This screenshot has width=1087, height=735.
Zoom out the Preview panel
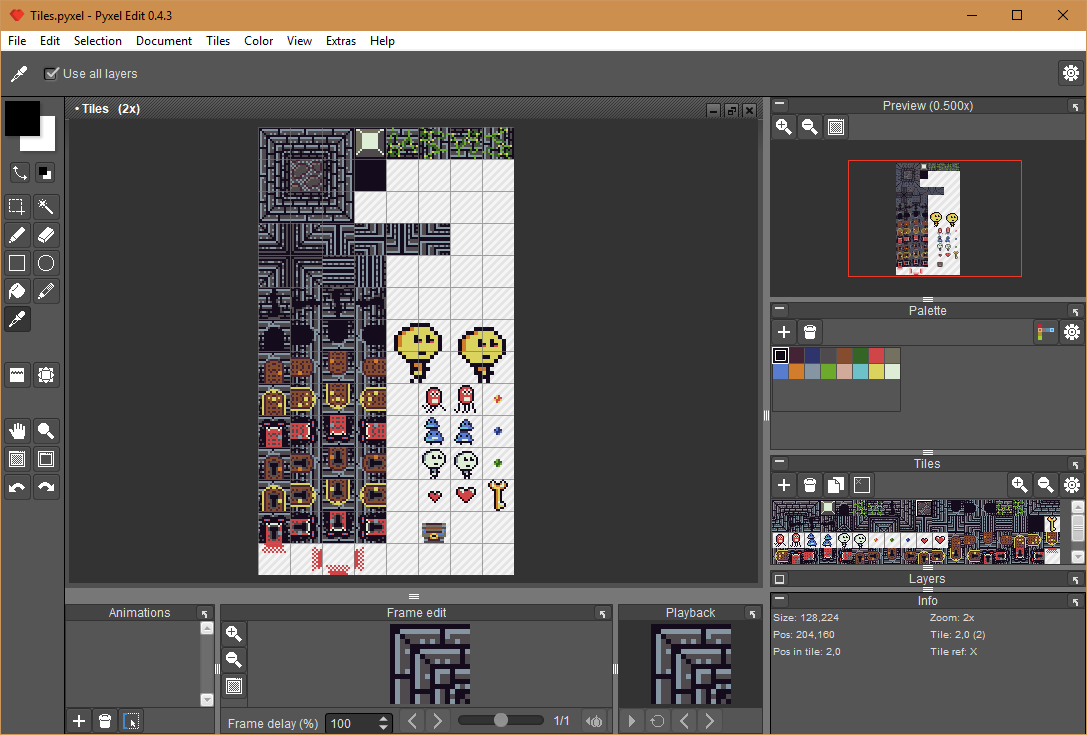pos(810,127)
